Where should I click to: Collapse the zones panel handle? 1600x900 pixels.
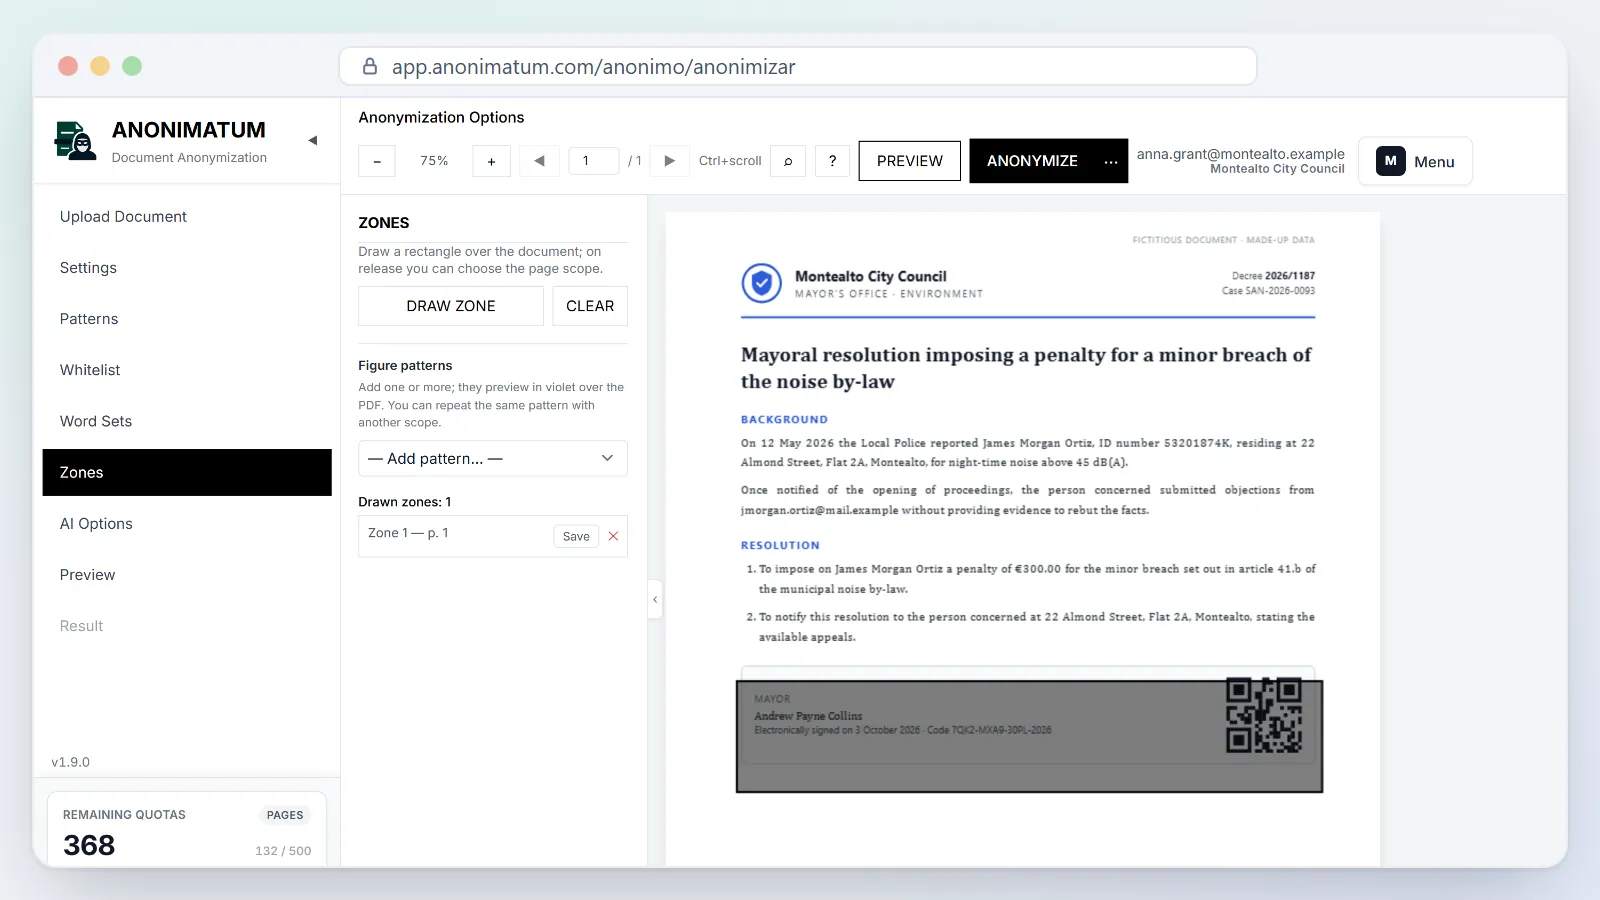[x=655, y=600]
